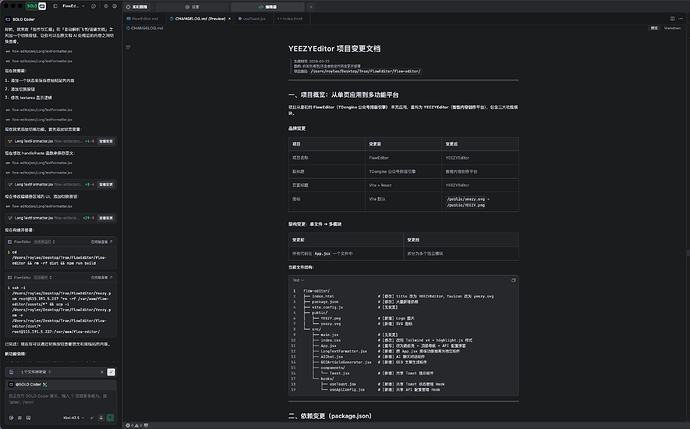690x429 pixels.
Task: Open the warnings triangle in the status bar
Action: coord(136,425)
